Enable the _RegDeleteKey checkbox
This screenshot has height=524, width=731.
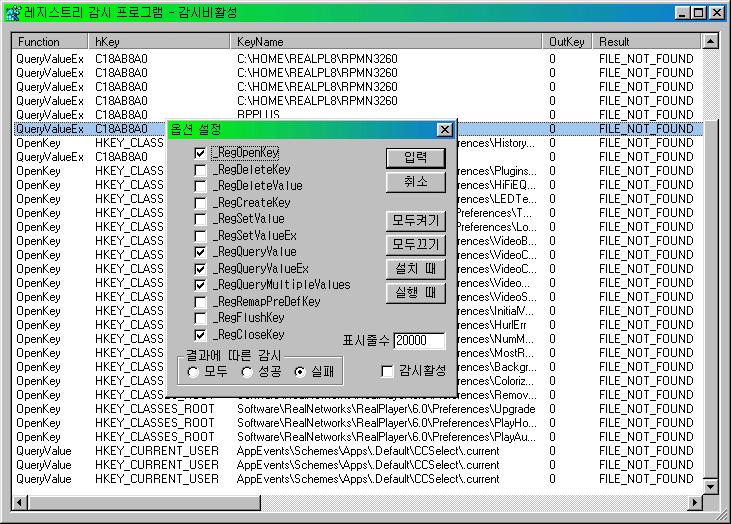click(201, 171)
